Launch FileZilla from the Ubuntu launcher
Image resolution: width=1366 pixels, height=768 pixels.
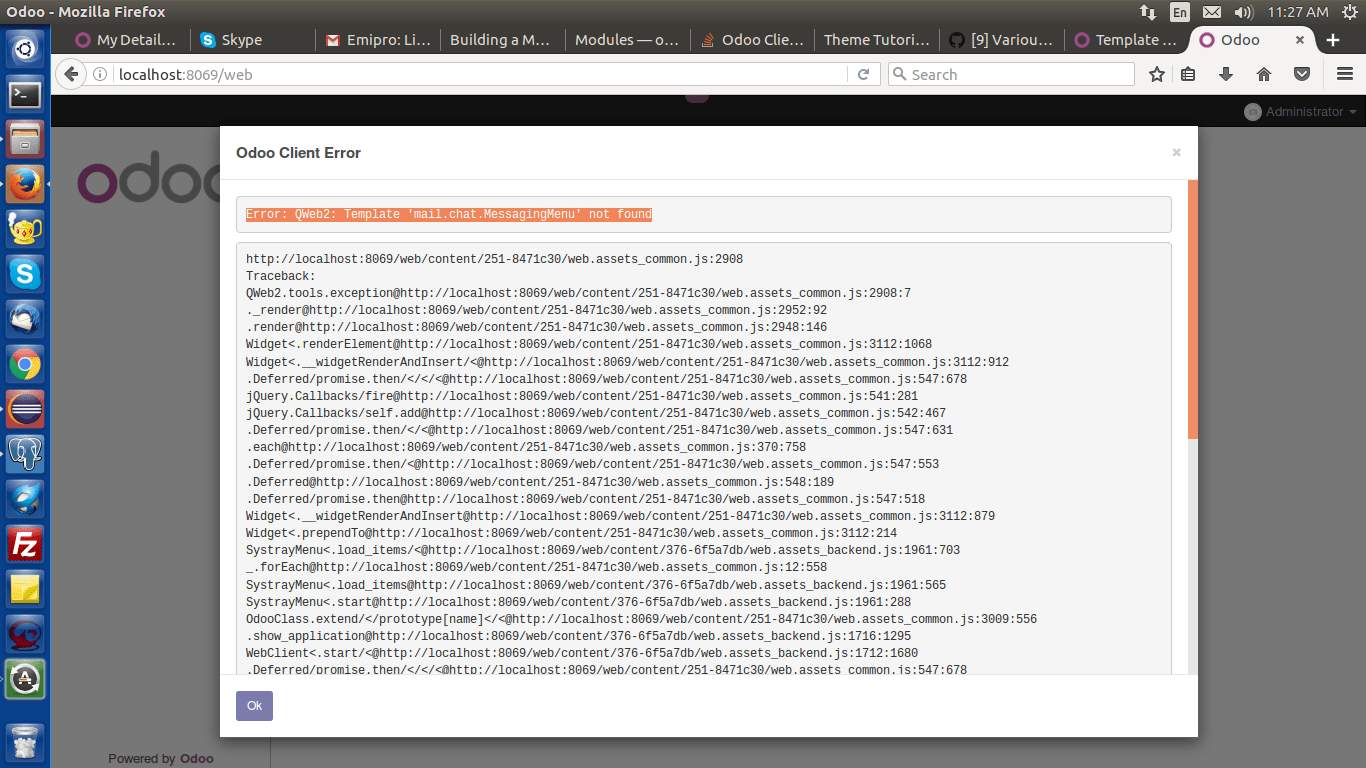[x=24, y=544]
